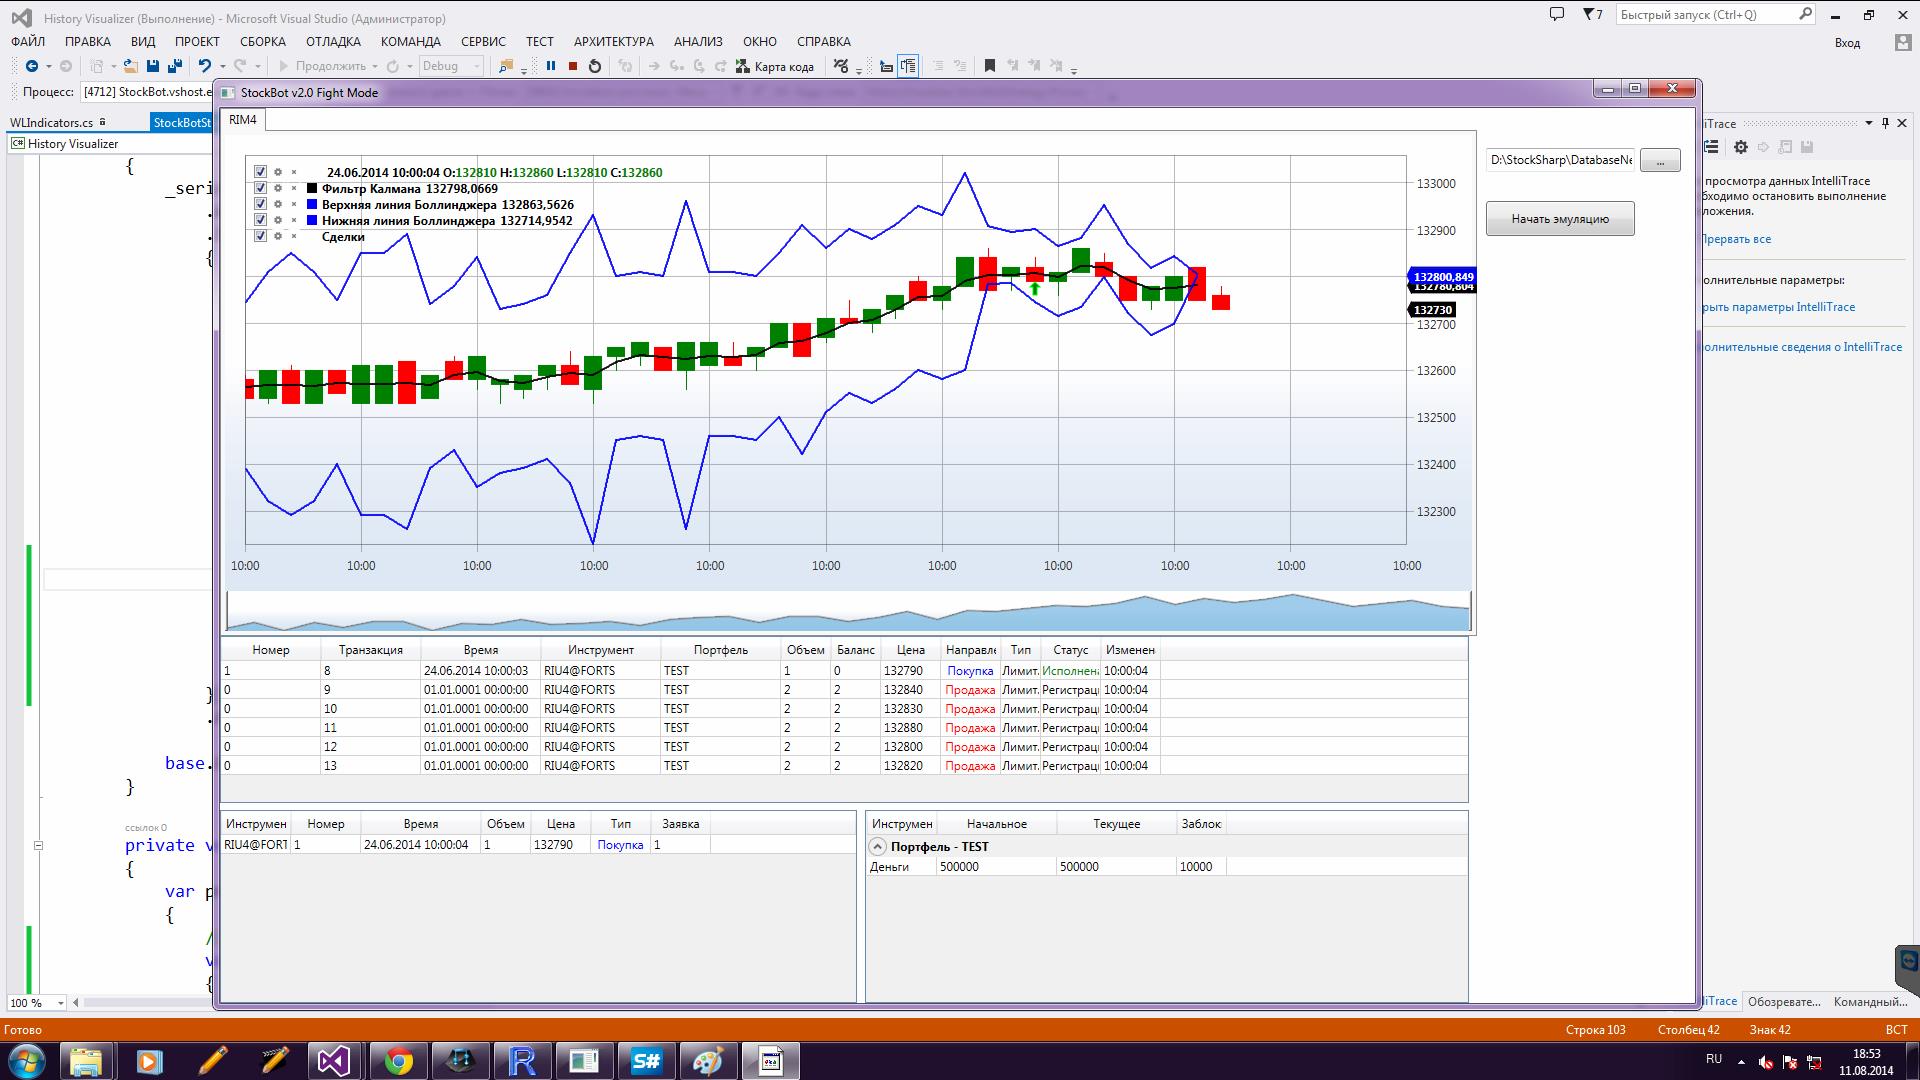Select the RIM4 tab

click(243, 120)
